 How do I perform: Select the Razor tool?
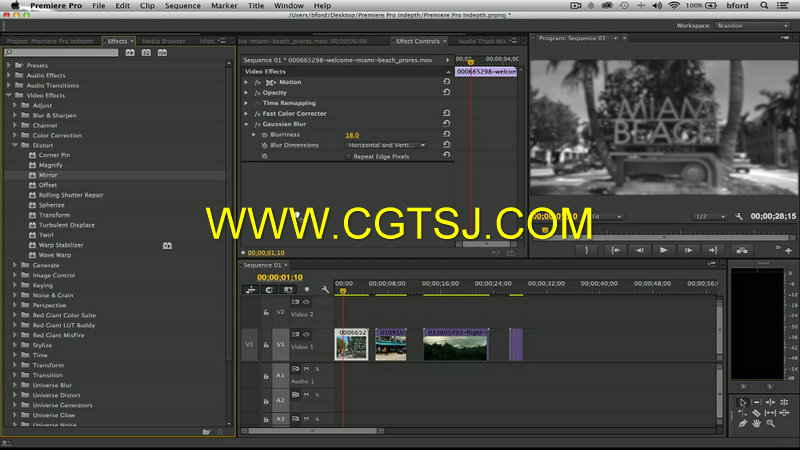coord(757,413)
